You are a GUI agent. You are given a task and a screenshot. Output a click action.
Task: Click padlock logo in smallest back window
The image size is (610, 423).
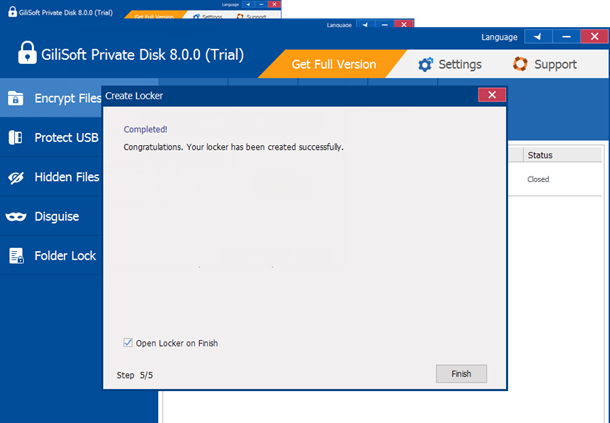pyautogui.click(x=12, y=12)
